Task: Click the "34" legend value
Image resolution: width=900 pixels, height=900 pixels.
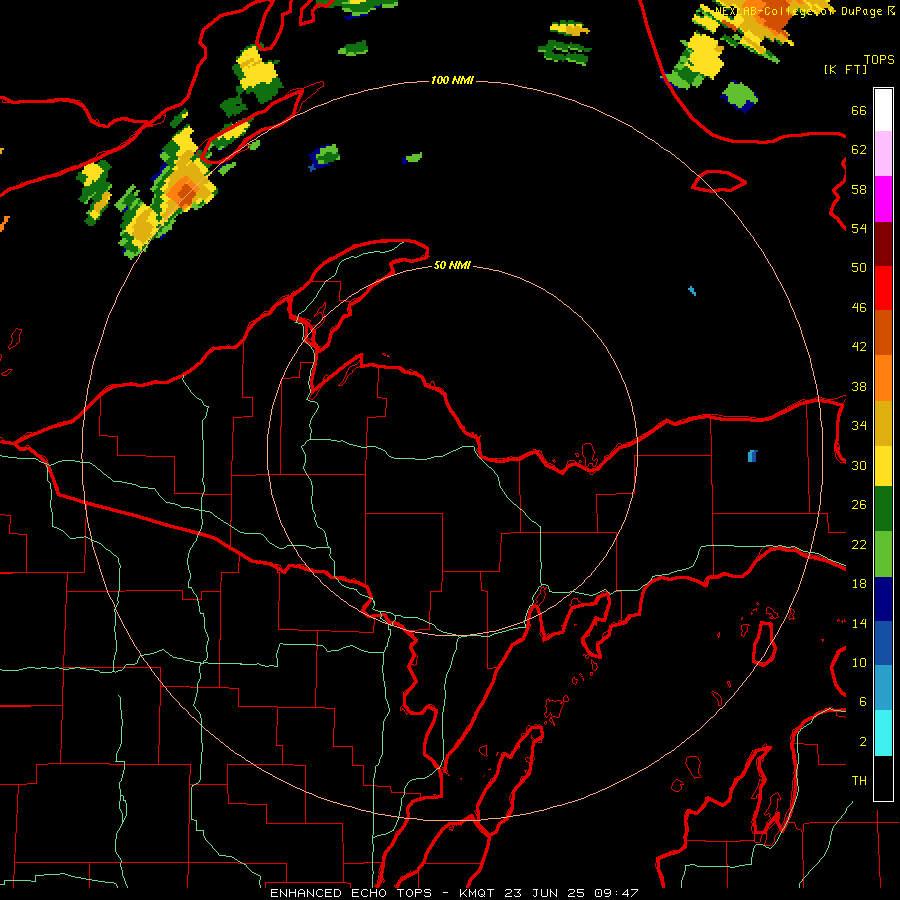Action: point(859,426)
